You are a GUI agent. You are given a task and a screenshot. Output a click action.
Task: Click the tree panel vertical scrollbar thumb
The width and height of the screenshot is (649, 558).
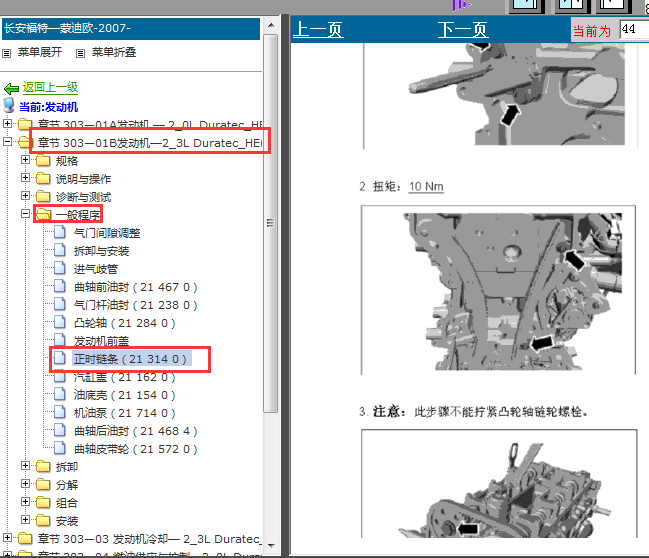pos(271,224)
